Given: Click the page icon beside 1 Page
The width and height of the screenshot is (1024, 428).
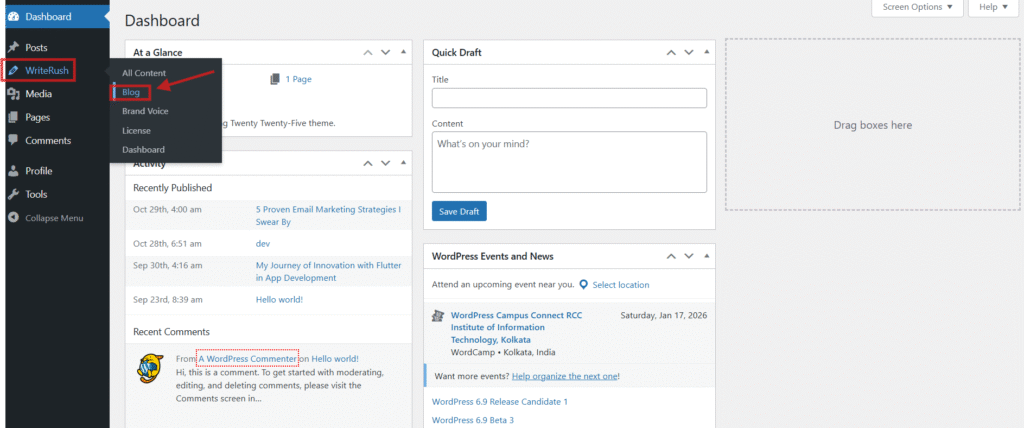Looking at the screenshot, I should [275, 79].
